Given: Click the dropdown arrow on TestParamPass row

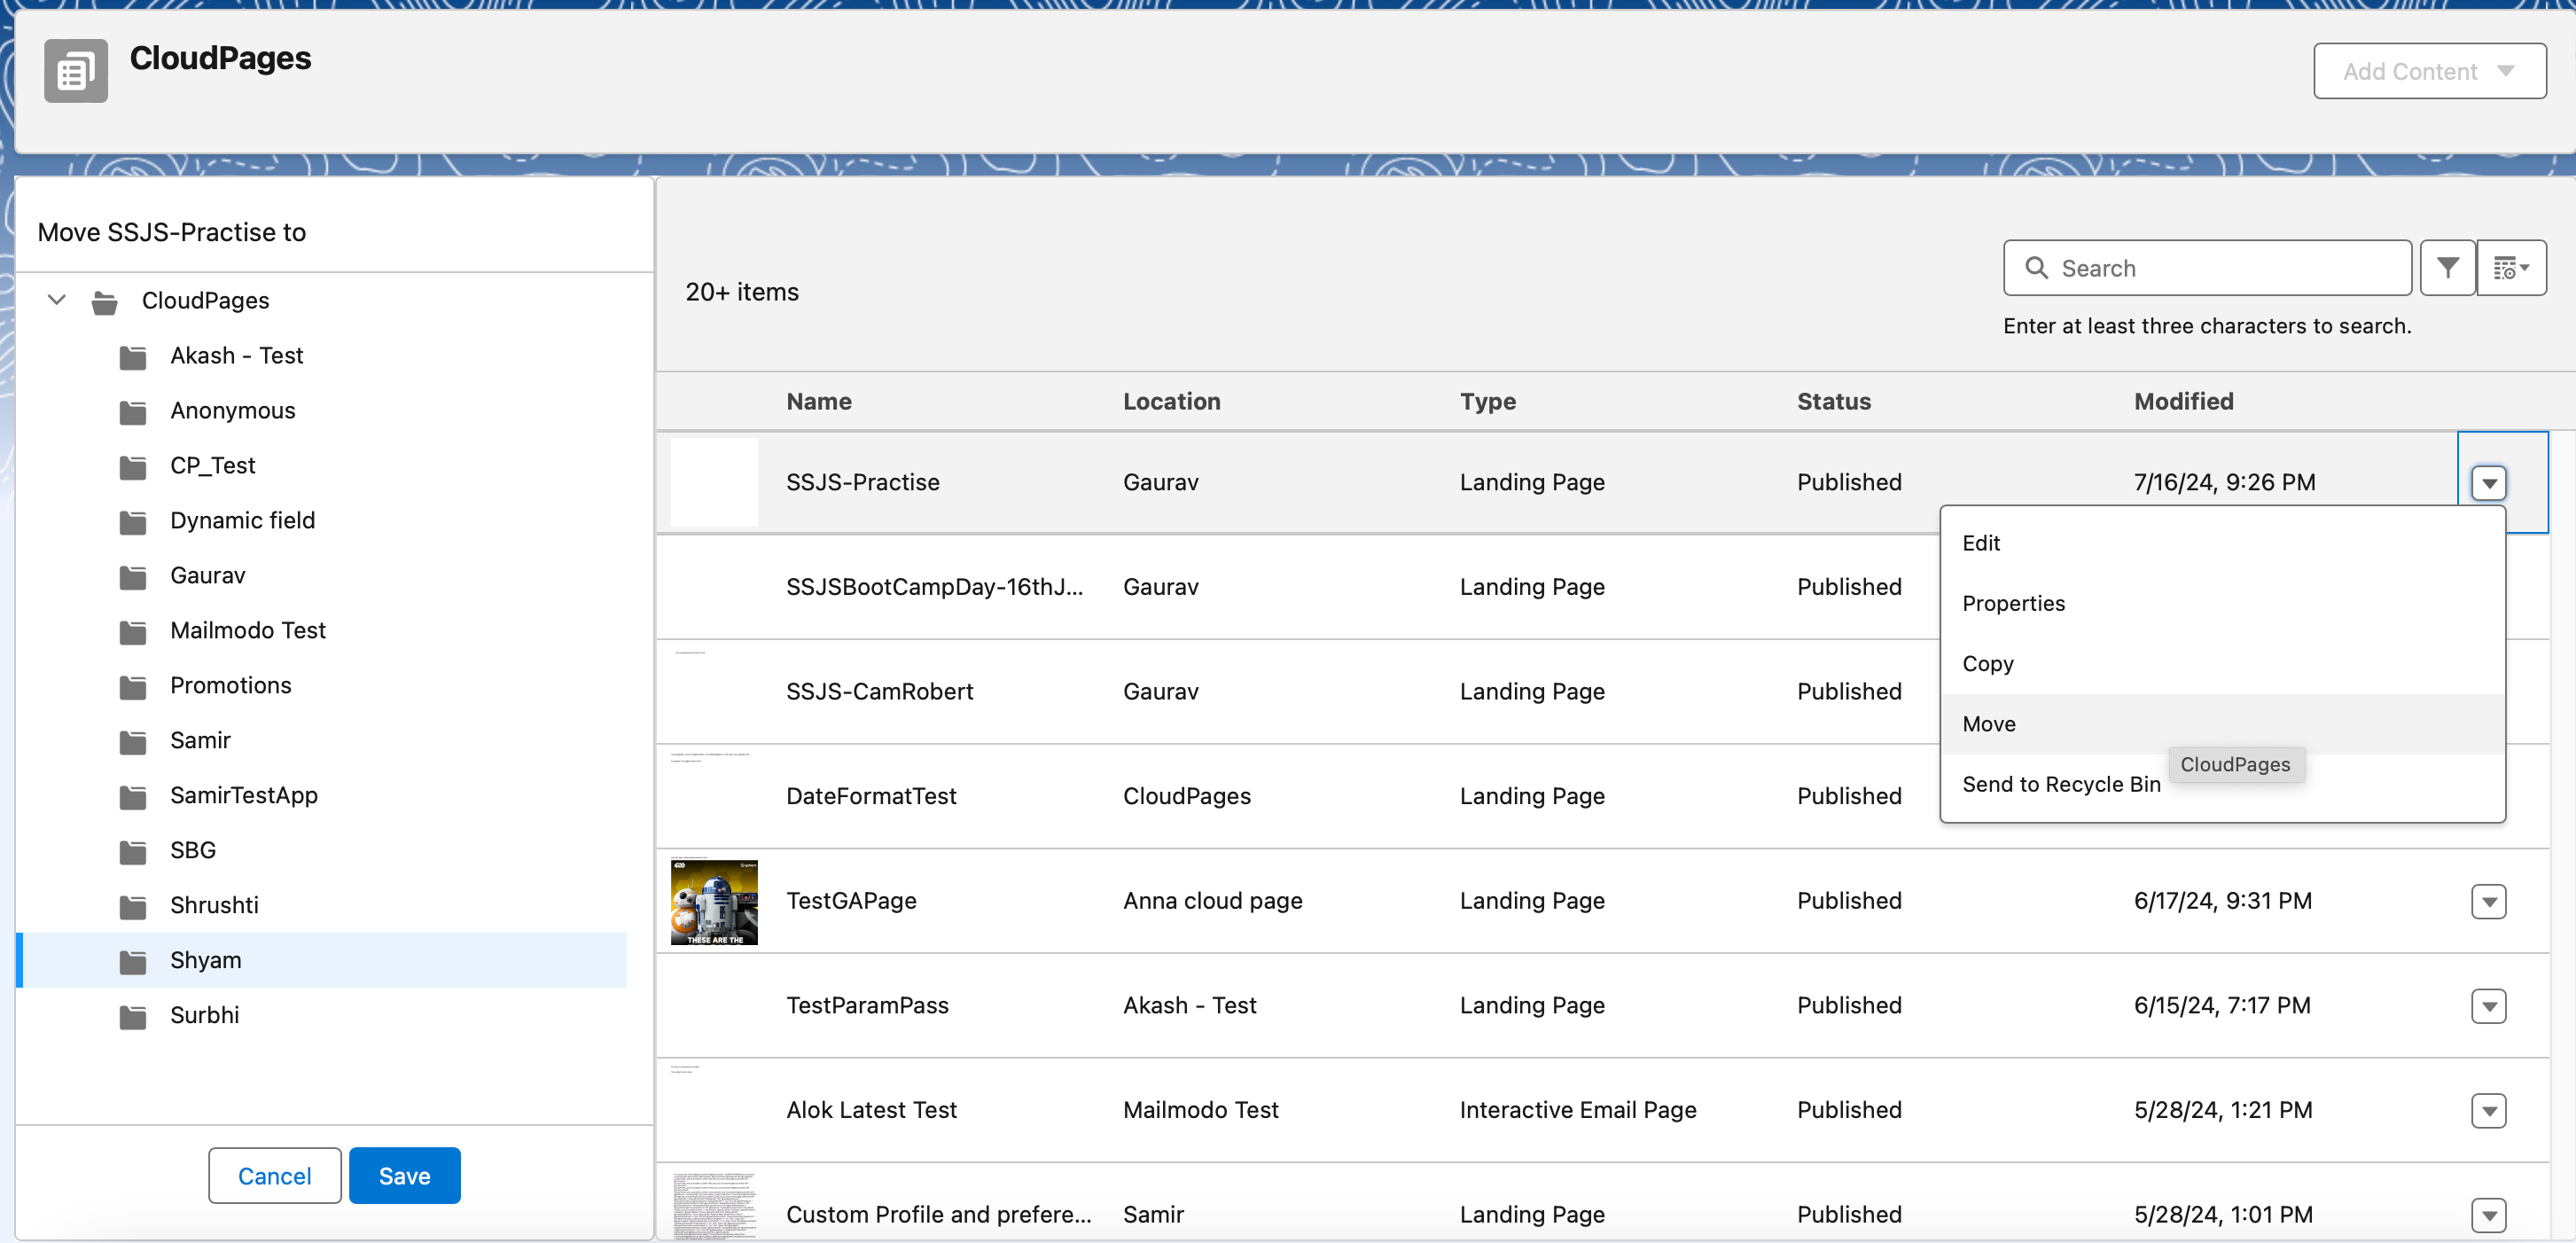Looking at the screenshot, I should point(2491,1006).
